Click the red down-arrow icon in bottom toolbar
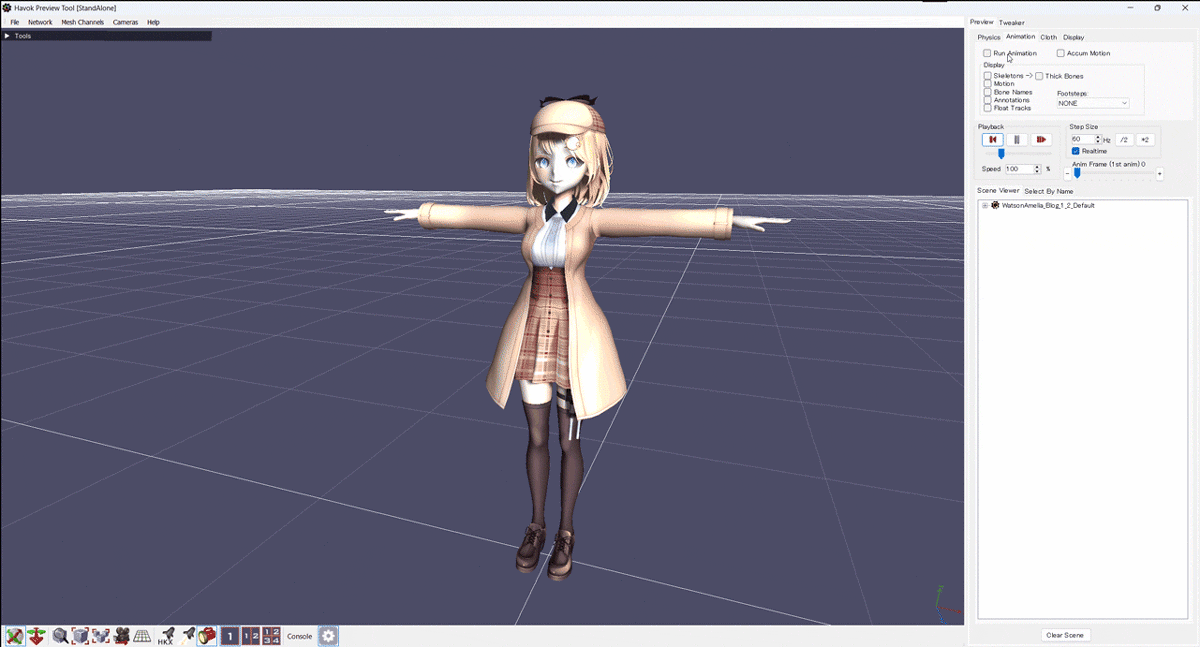The image size is (1200, 647). [37, 636]
